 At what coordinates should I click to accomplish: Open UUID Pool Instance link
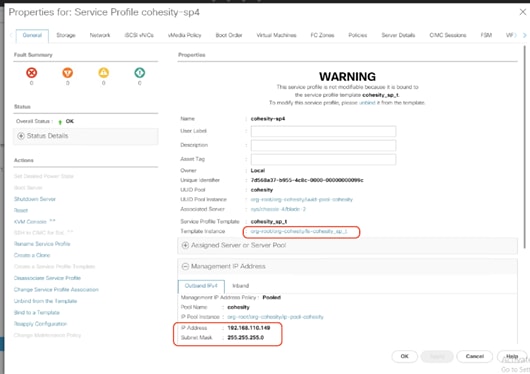pyautogui.click(x=302, y=200)
